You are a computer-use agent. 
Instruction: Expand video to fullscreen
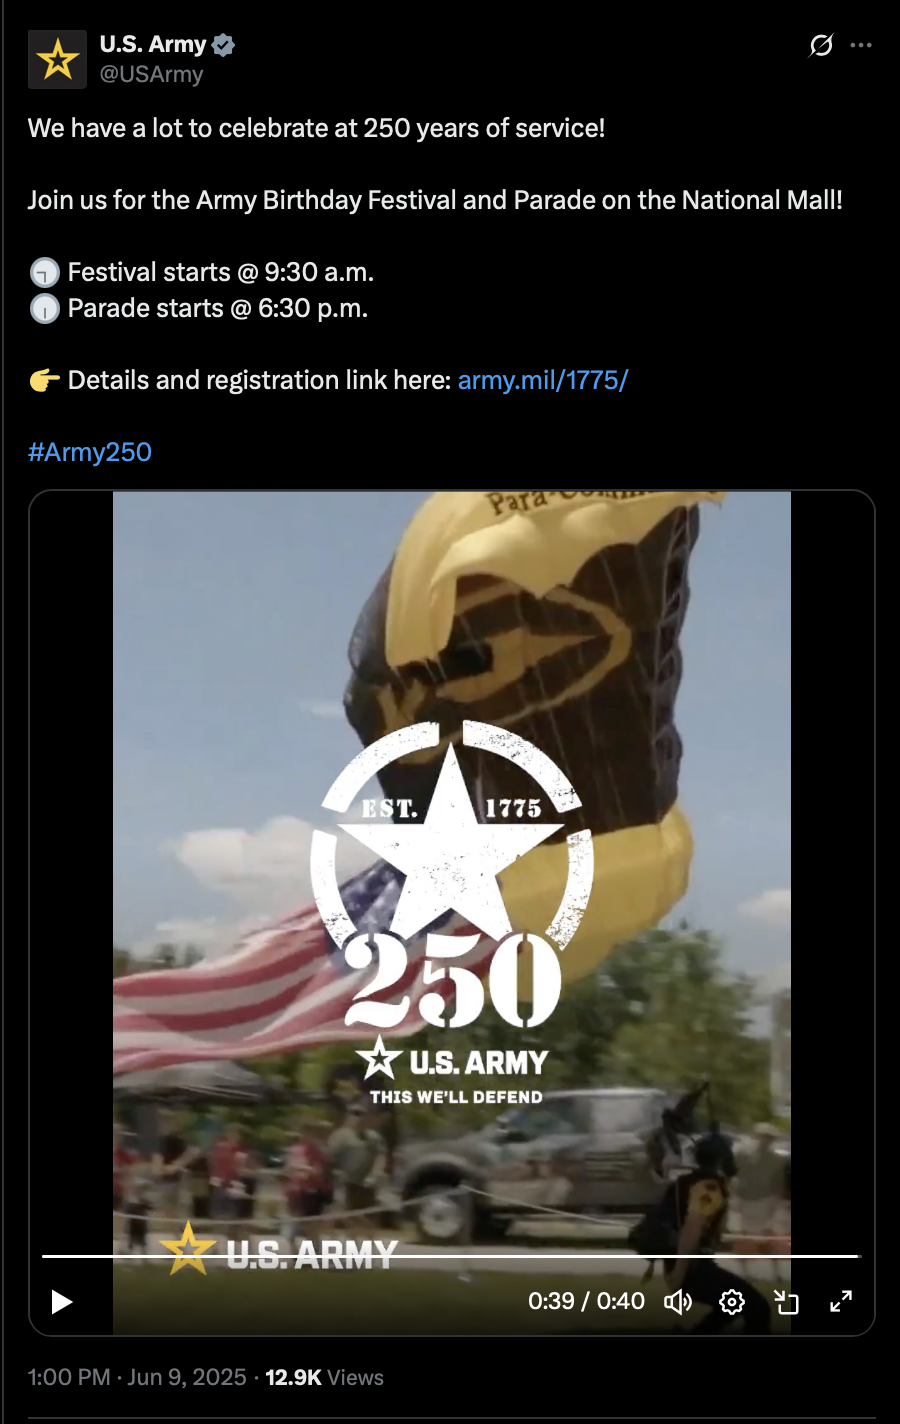pyautogui.click(x=841, y=1301)
